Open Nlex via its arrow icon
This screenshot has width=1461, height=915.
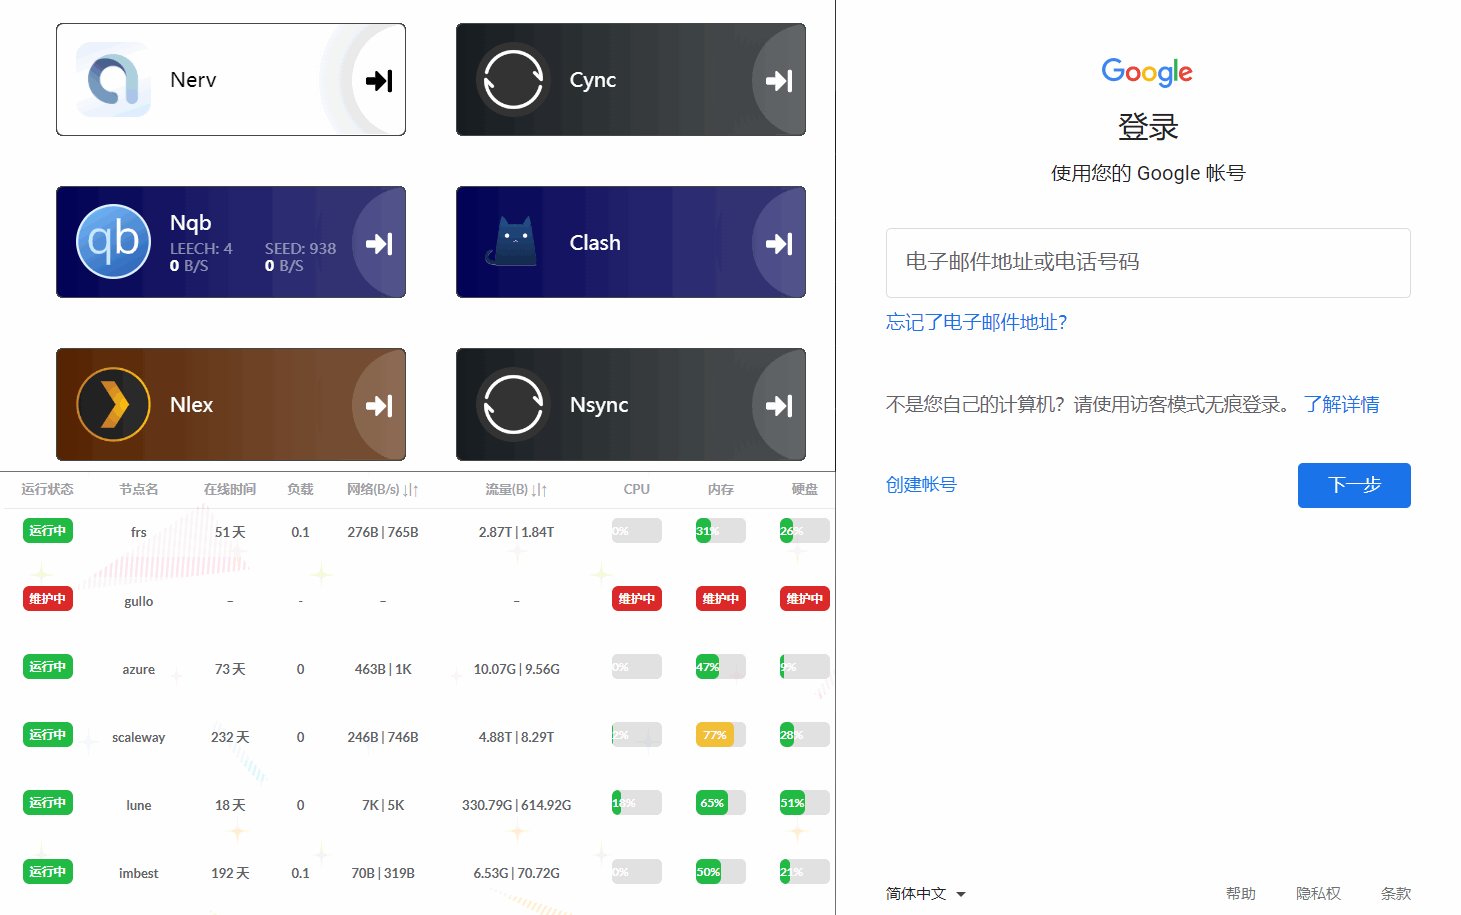pos(379,405)
